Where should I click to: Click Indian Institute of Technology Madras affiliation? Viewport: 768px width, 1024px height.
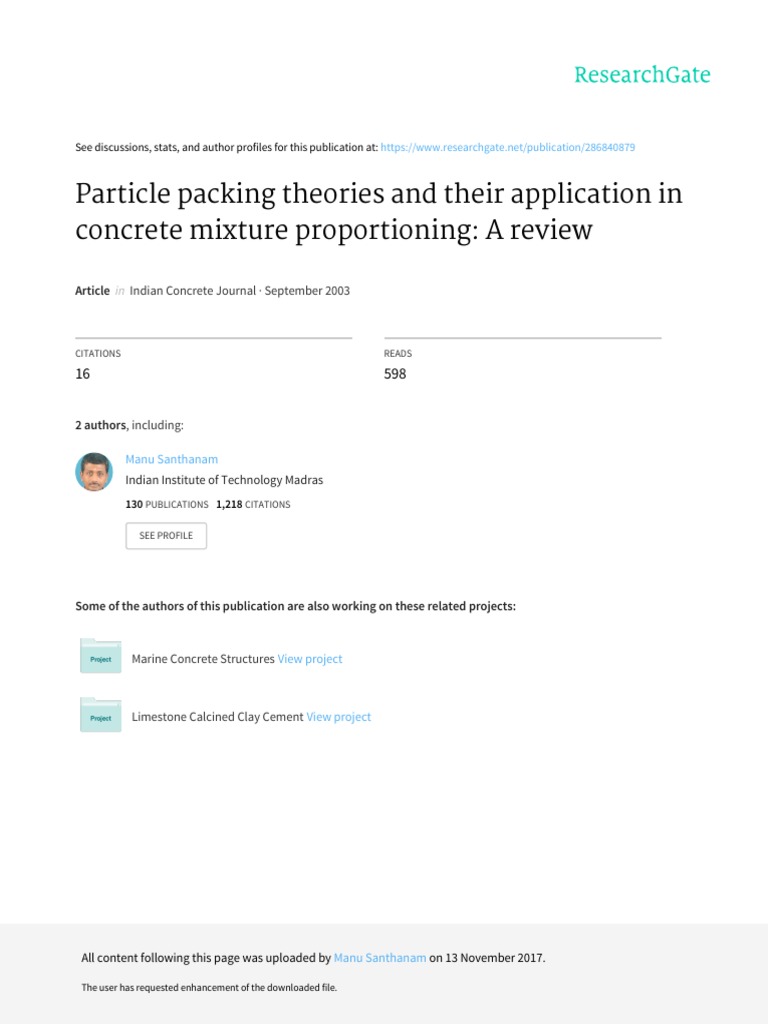pyautogui.click(x=224, y=480)
